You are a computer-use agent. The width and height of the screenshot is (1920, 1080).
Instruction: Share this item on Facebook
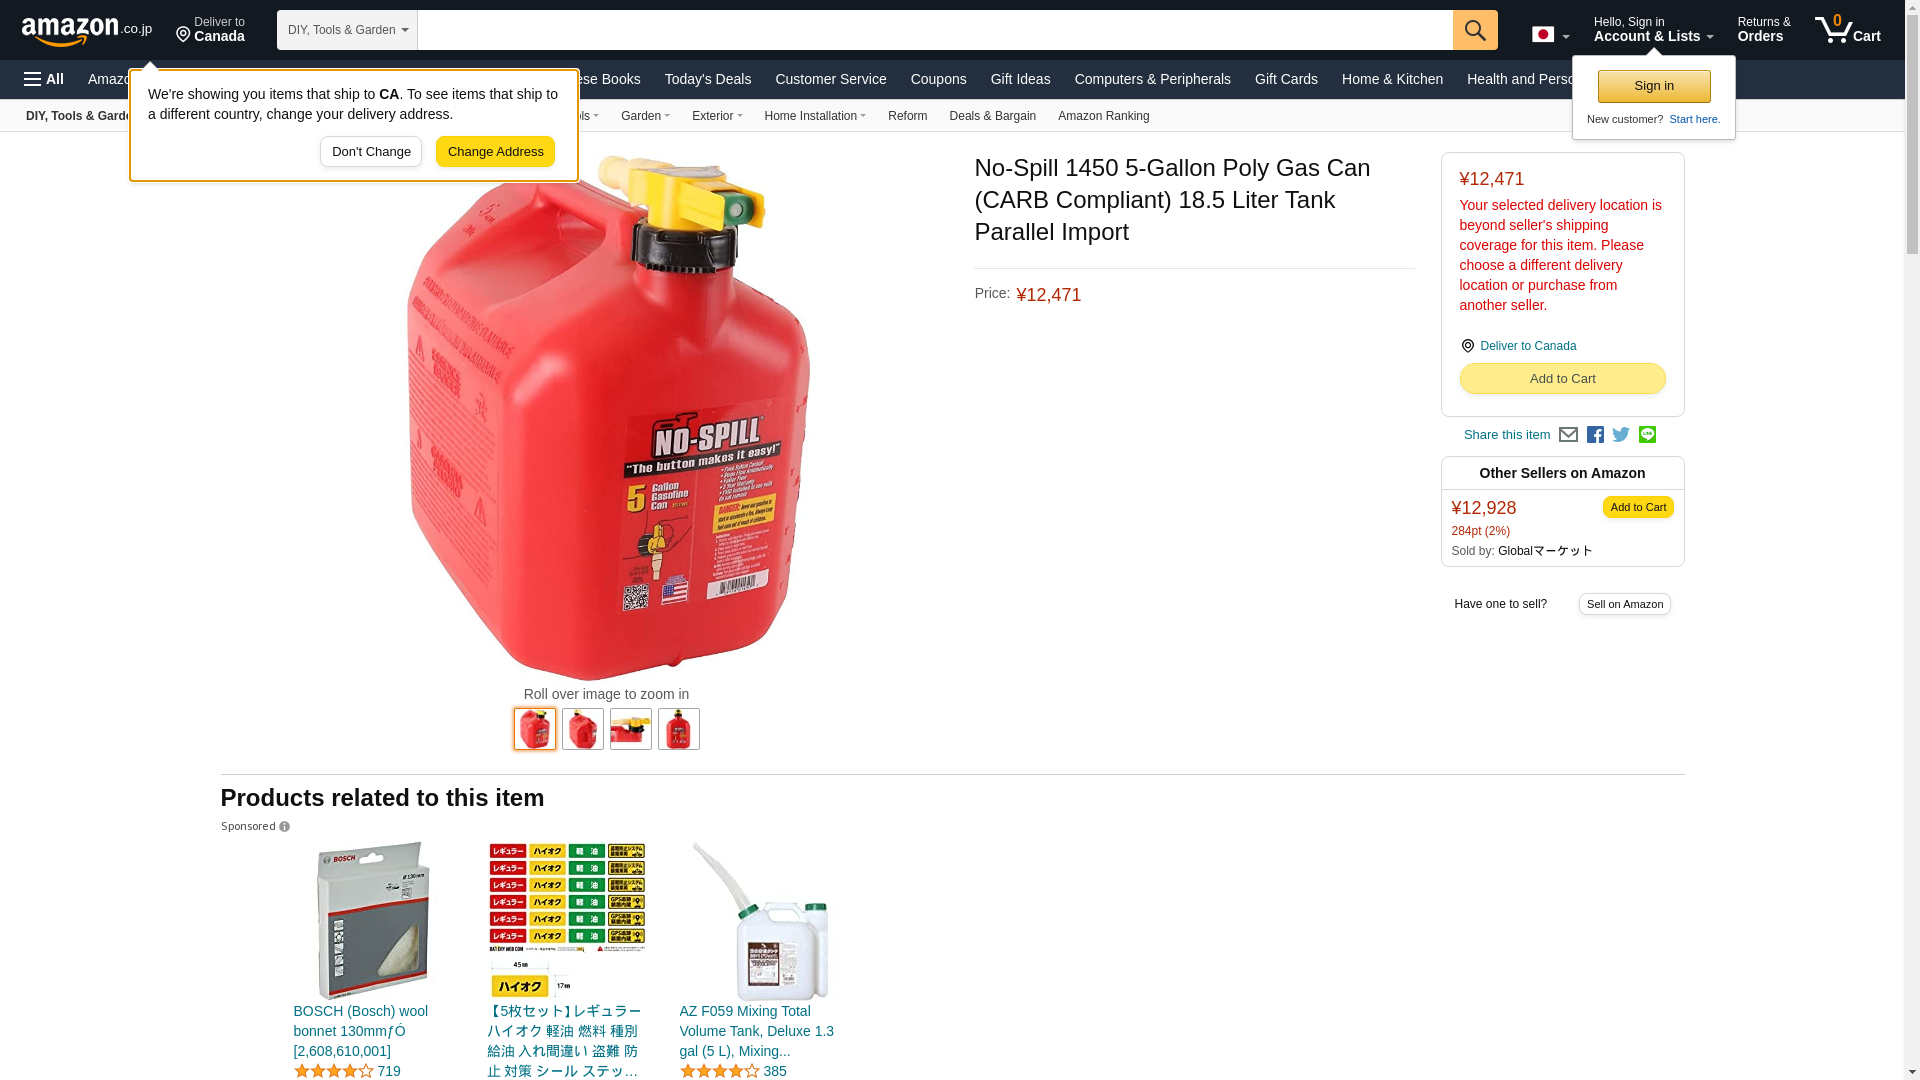(x=1595, y=435)
